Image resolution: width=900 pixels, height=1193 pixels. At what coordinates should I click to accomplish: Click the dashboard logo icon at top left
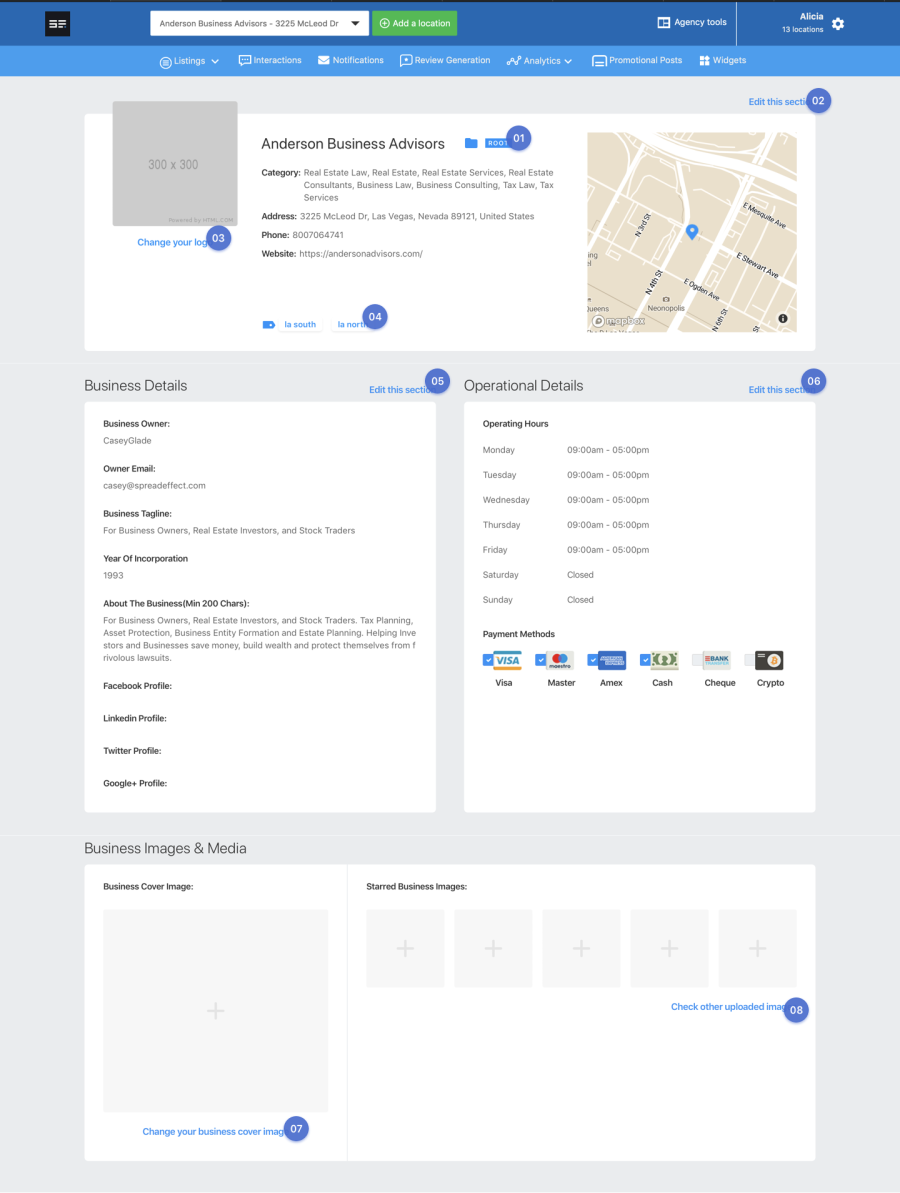pos(57,24)
